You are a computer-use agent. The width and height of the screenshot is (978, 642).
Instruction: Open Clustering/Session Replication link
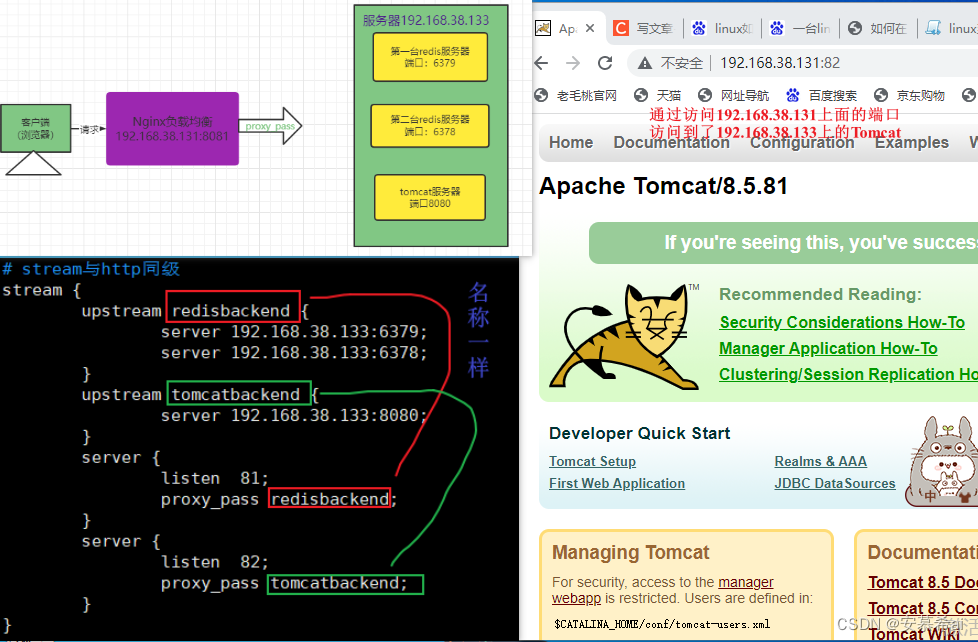coord(848,374)
